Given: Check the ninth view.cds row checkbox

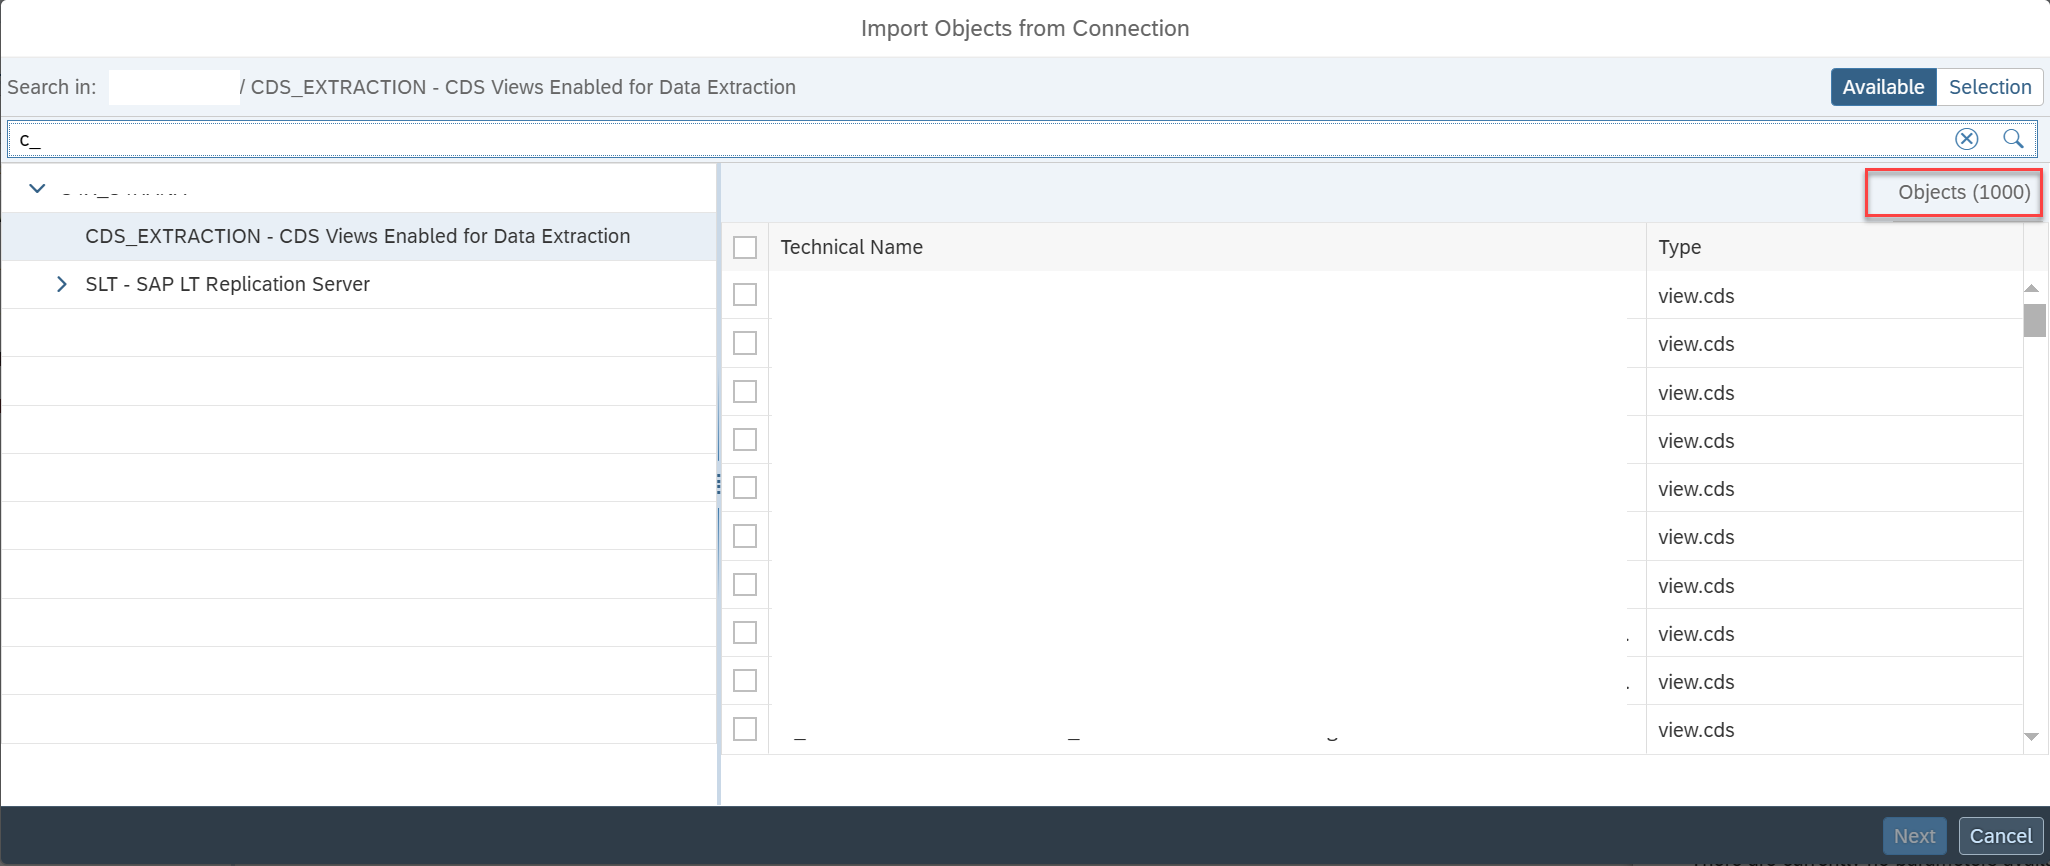Looking at the screenshot, I should 745,680.
